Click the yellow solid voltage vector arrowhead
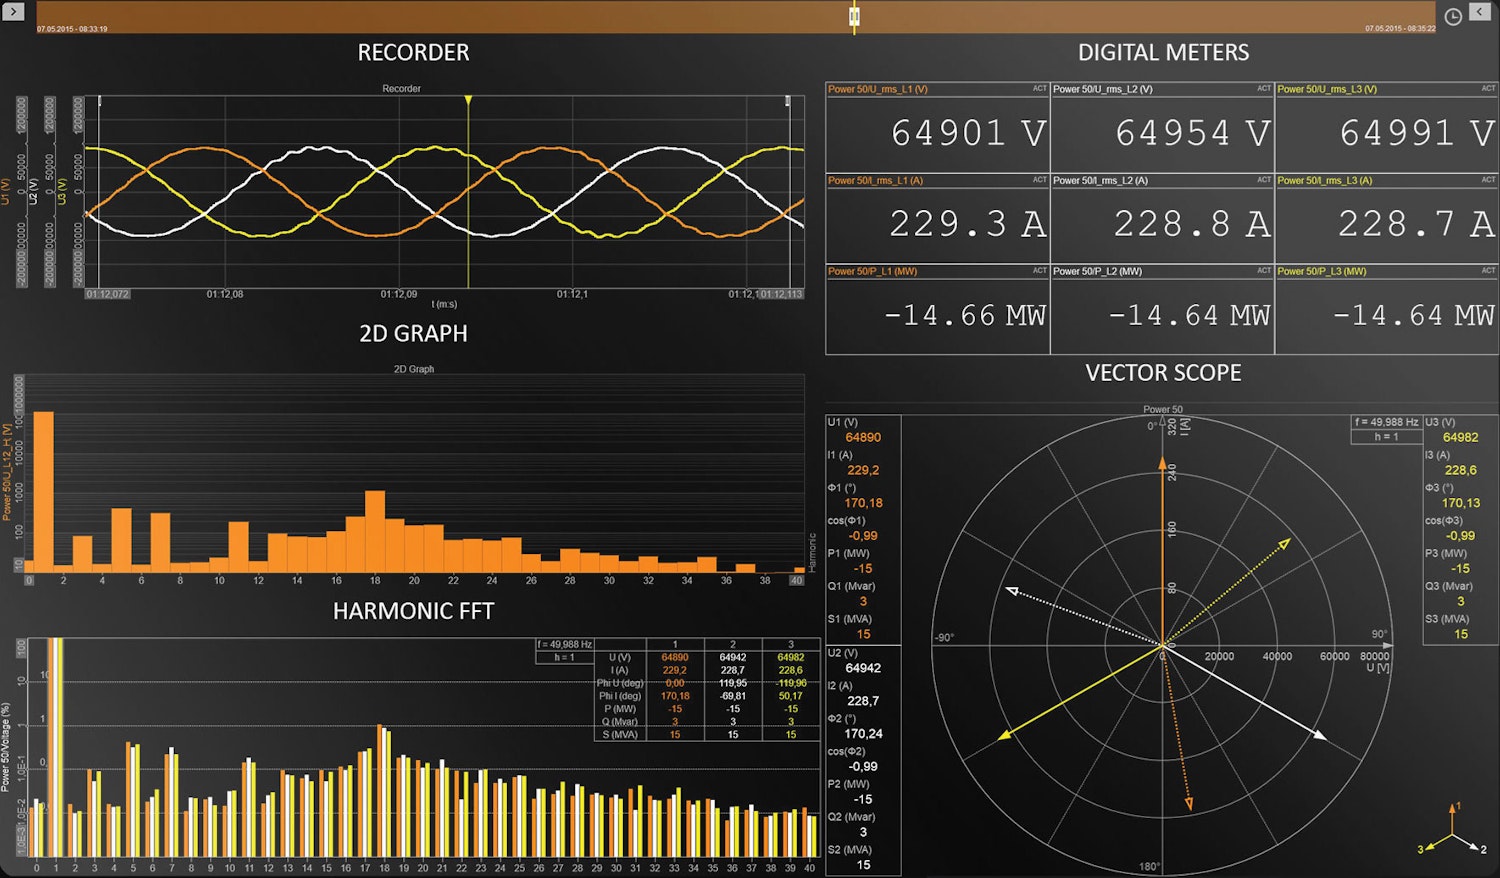 coord(1004,736)
